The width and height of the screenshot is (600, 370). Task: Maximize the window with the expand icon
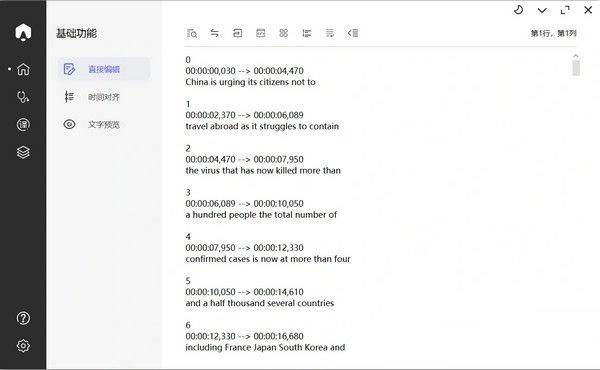coord(565,10)
